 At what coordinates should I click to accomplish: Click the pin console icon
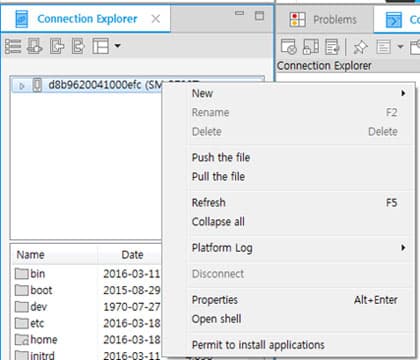click(x=360, y=47)
